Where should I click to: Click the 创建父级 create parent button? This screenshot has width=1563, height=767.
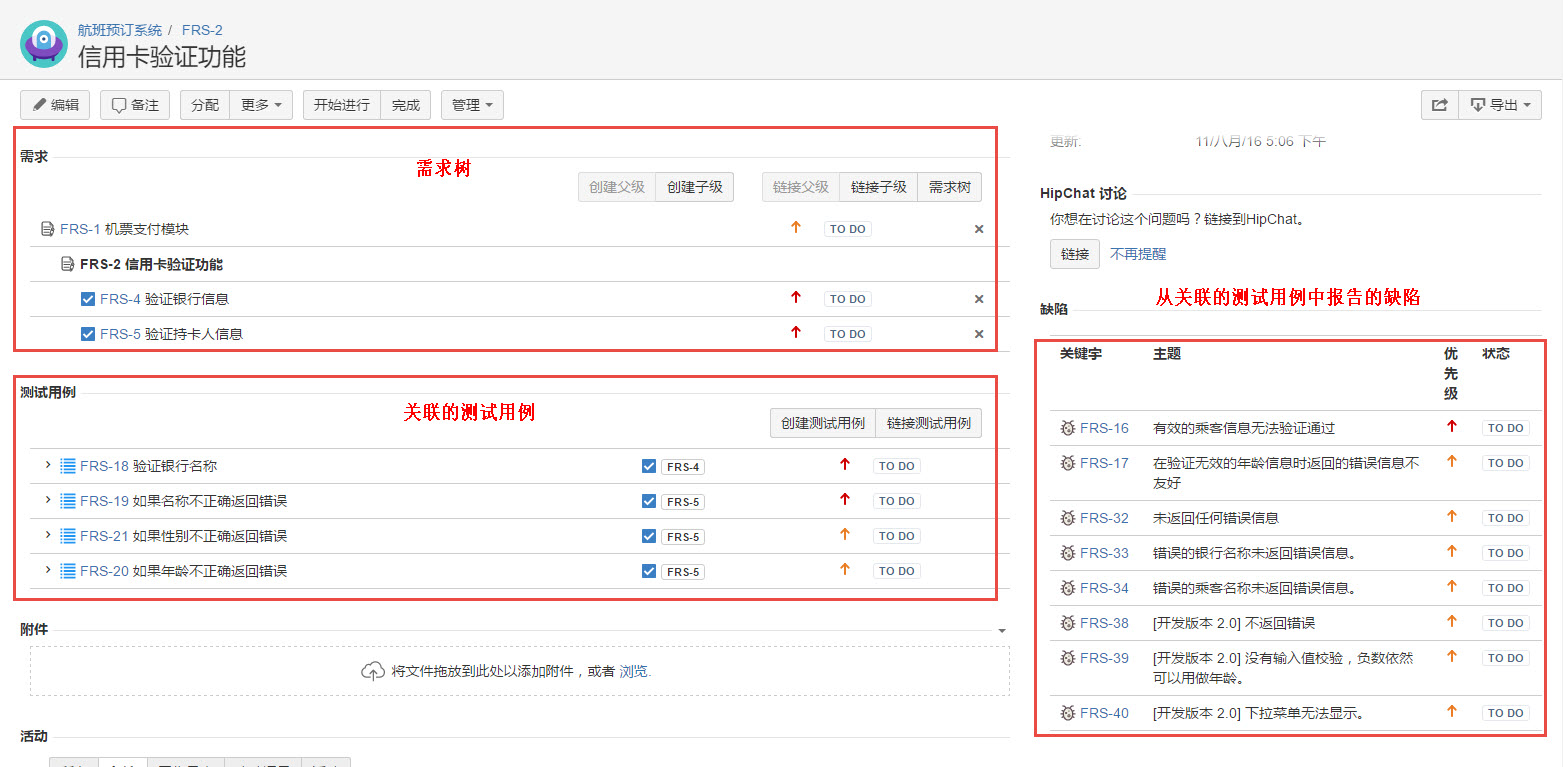point(617,187)
